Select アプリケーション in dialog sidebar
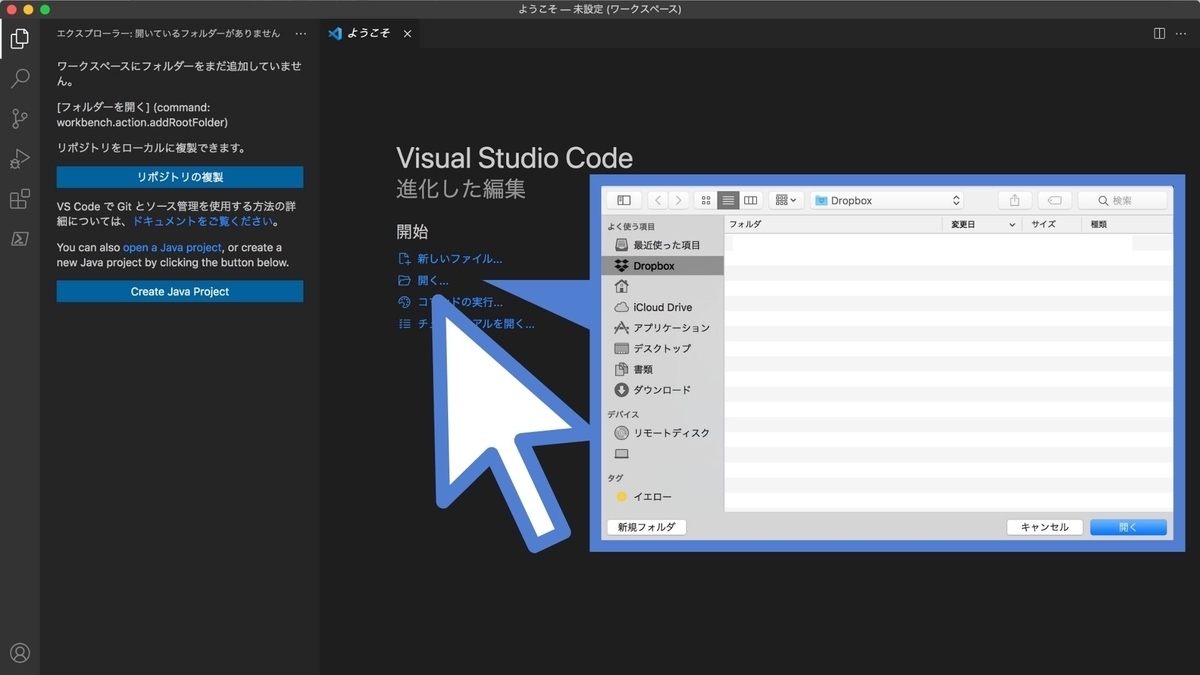This screenshot has height=675, width=1200. pyautogui.click(x=662, y=328)
